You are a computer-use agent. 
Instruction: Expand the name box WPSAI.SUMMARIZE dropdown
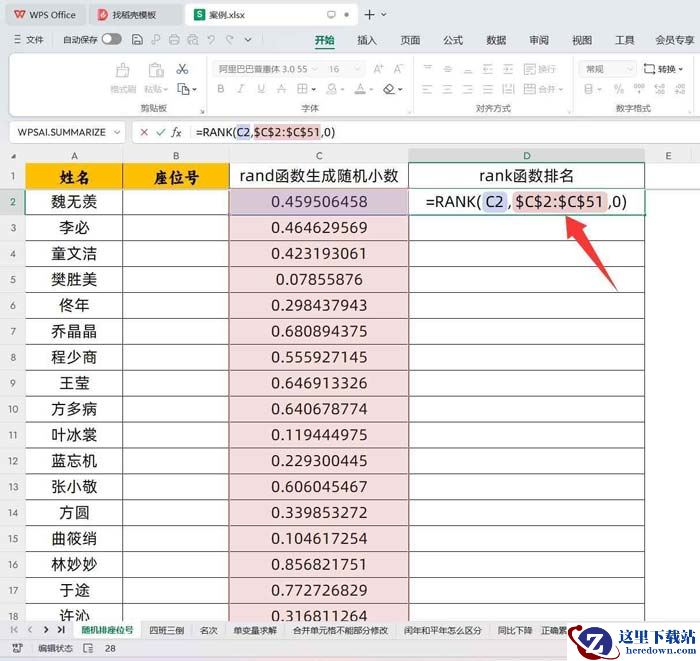click(x=118, y=132)
